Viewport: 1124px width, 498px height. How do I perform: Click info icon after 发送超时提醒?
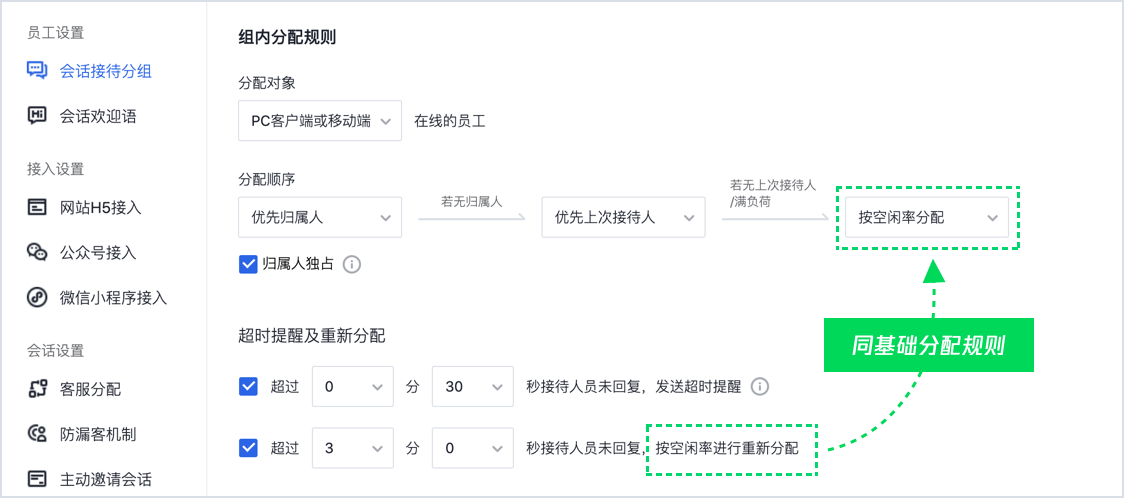(x=760, y=387)
